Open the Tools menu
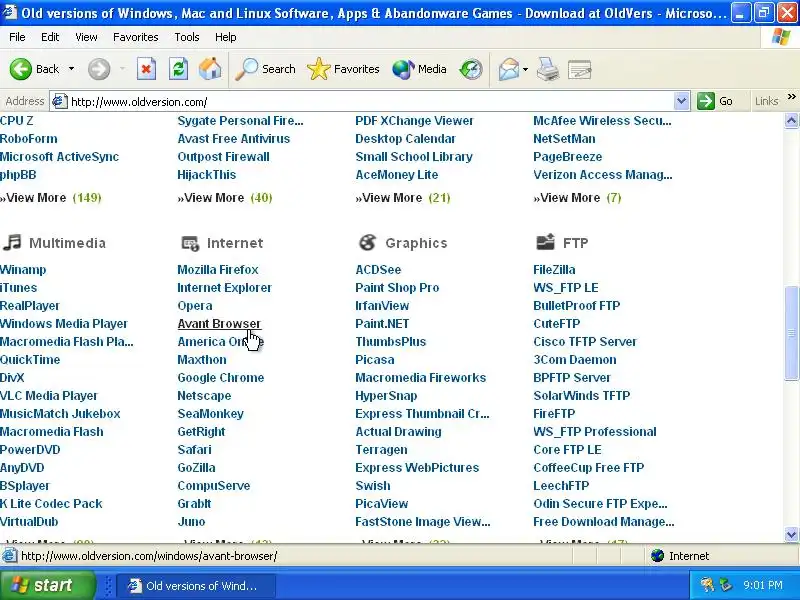 click(187, 37)
